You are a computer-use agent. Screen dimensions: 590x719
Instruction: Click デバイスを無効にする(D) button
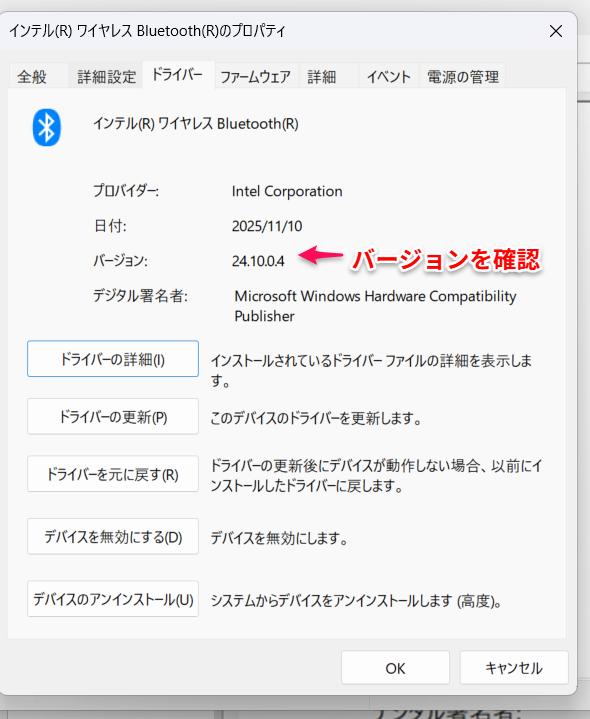pyautogui.click(x=113, y=536)
